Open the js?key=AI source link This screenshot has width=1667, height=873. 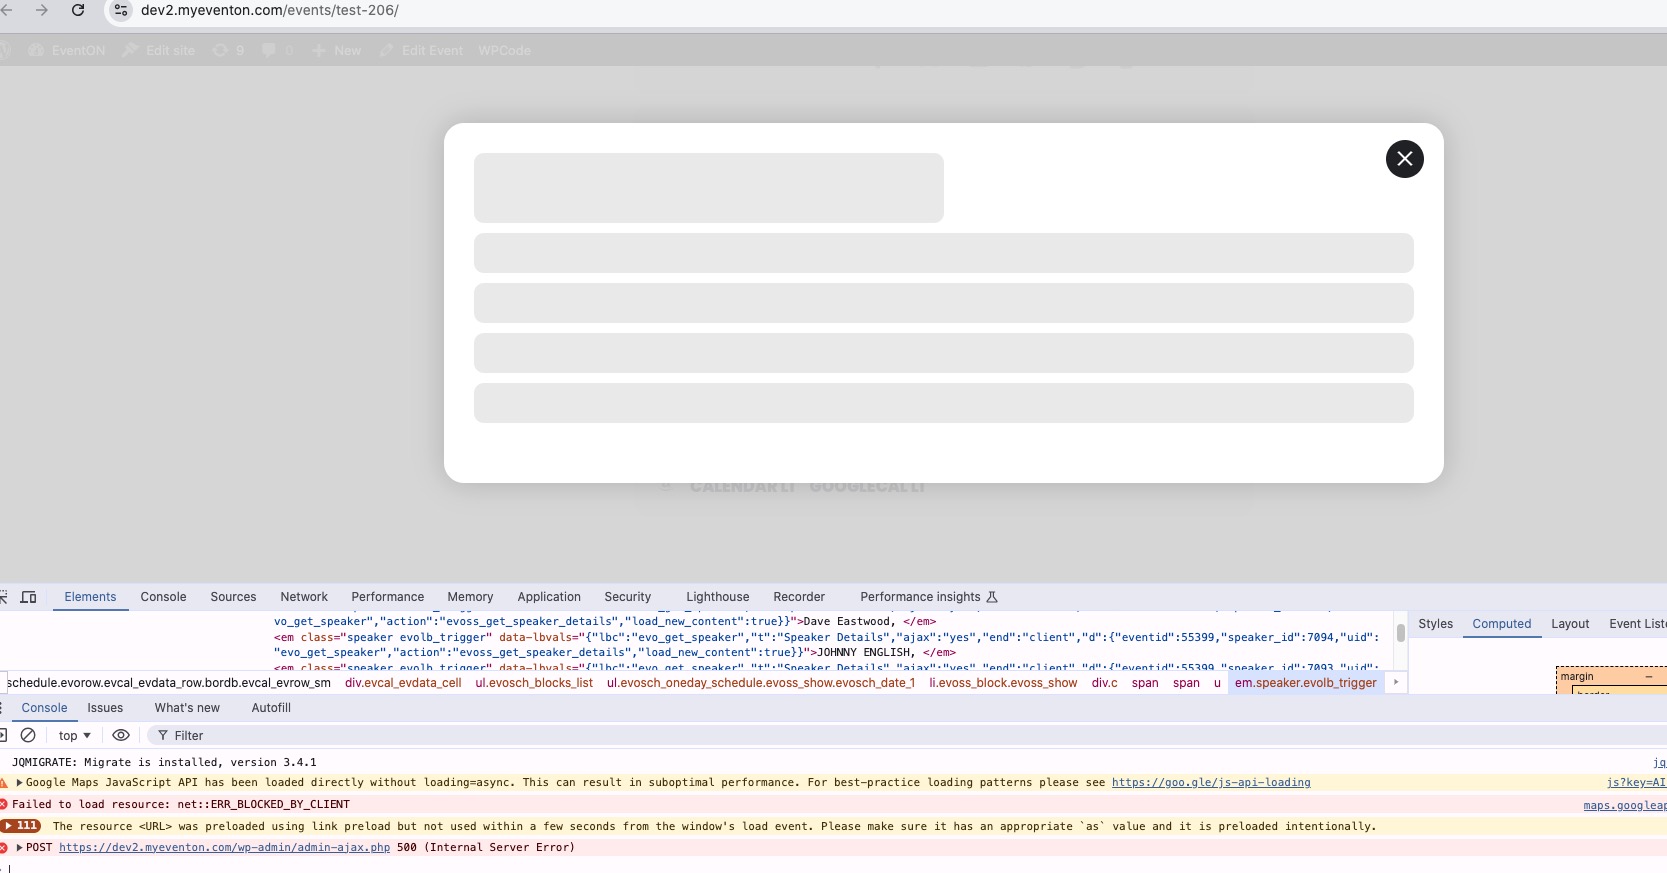[1636, 783]
